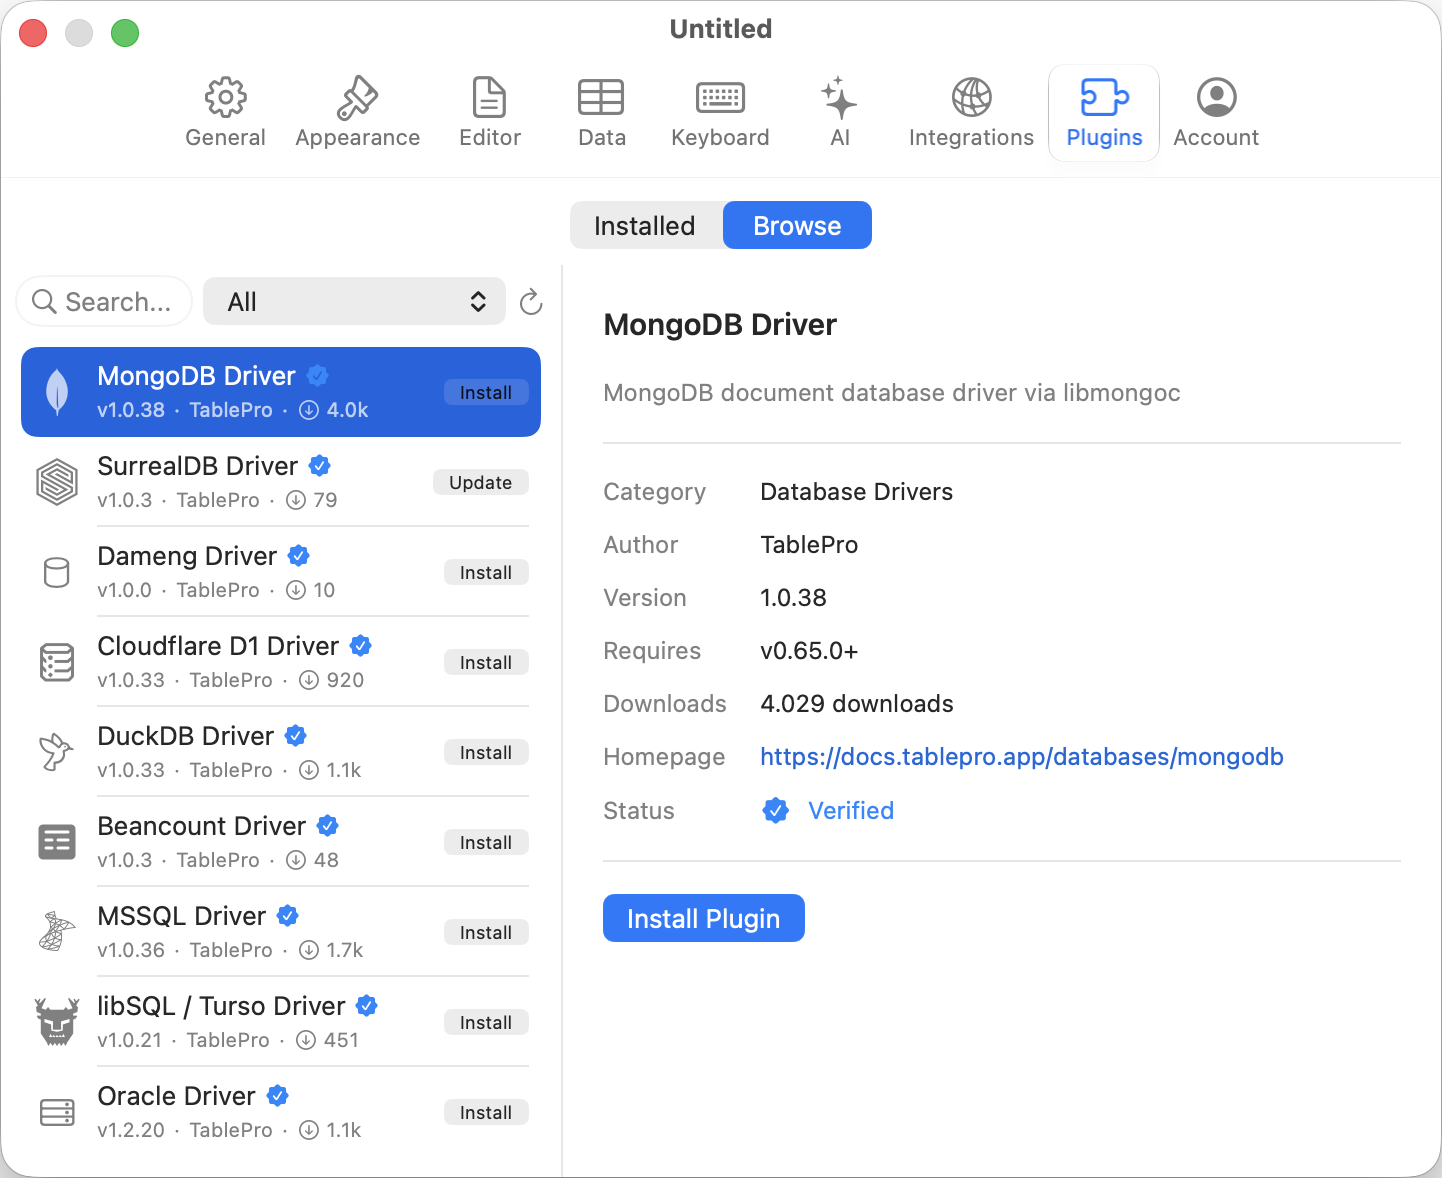Image resolution: width=1442 pixels, height=1178 pixels.
Task: Select the Oracle Driver row title
Action: pos(177,1096)
